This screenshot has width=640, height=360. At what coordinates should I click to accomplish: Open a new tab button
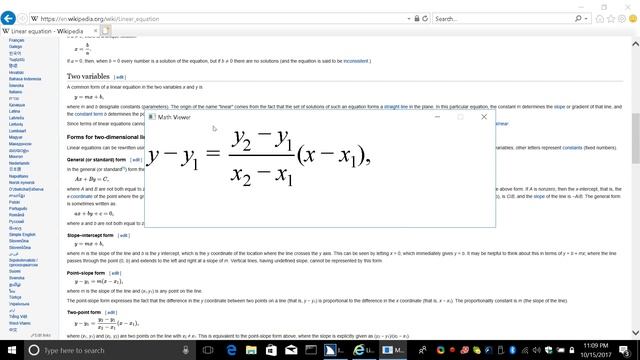(106, 31)
